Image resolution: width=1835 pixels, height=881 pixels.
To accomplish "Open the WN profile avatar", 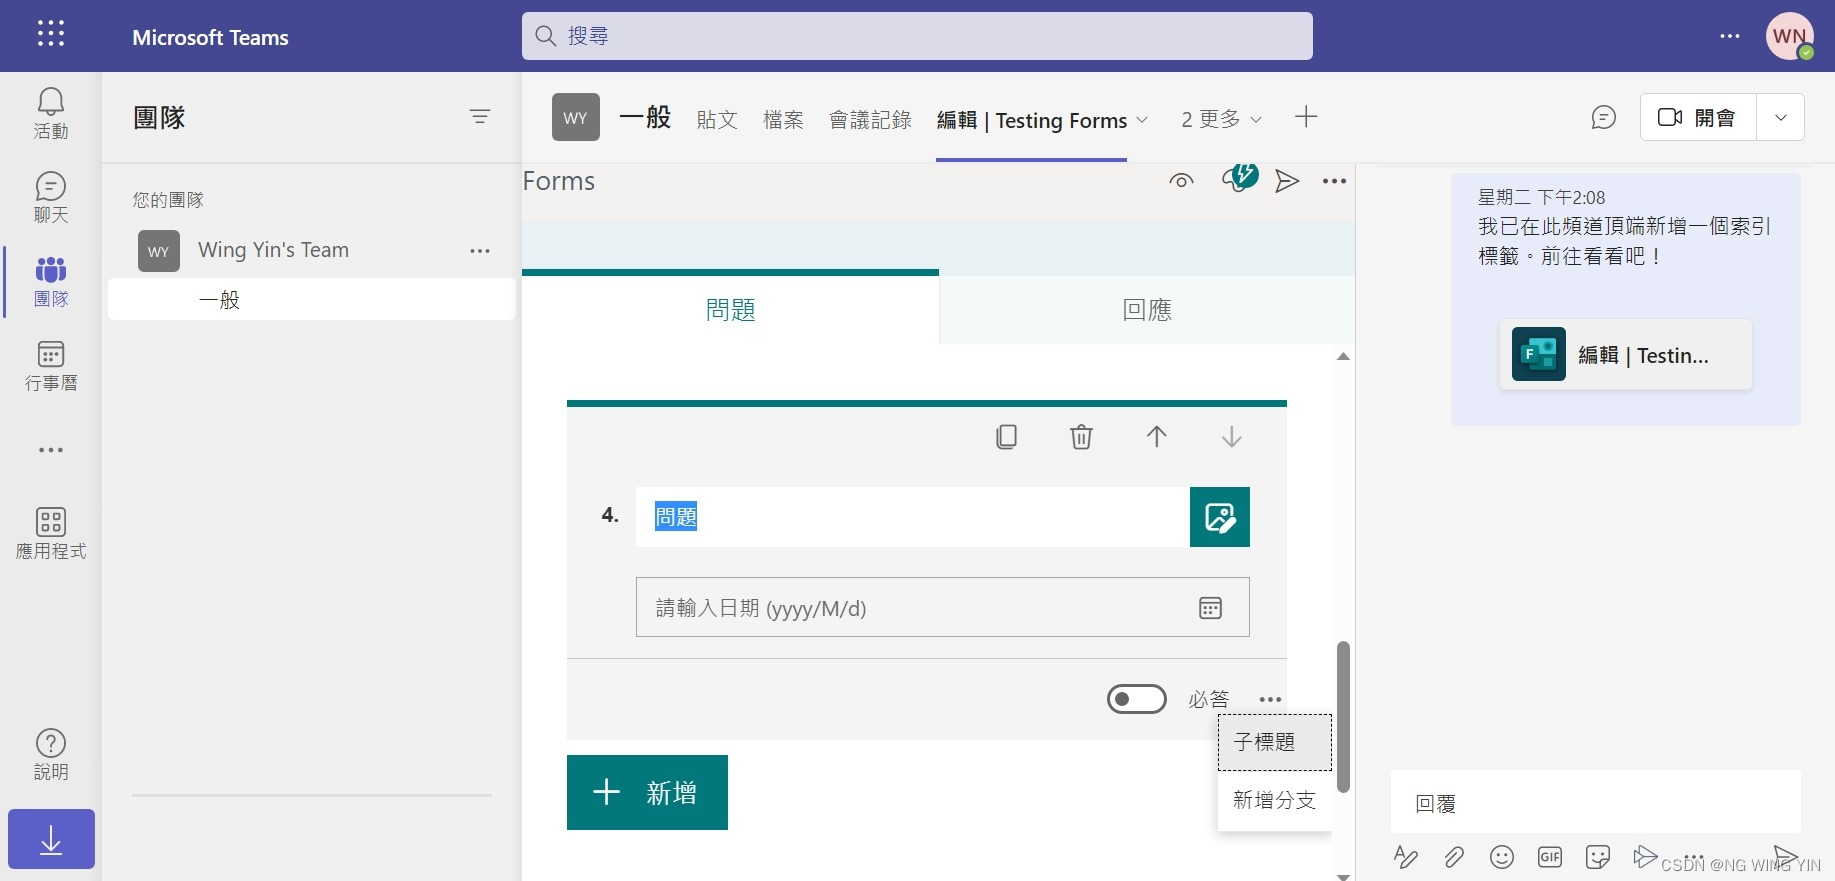I will point(1790,36).
